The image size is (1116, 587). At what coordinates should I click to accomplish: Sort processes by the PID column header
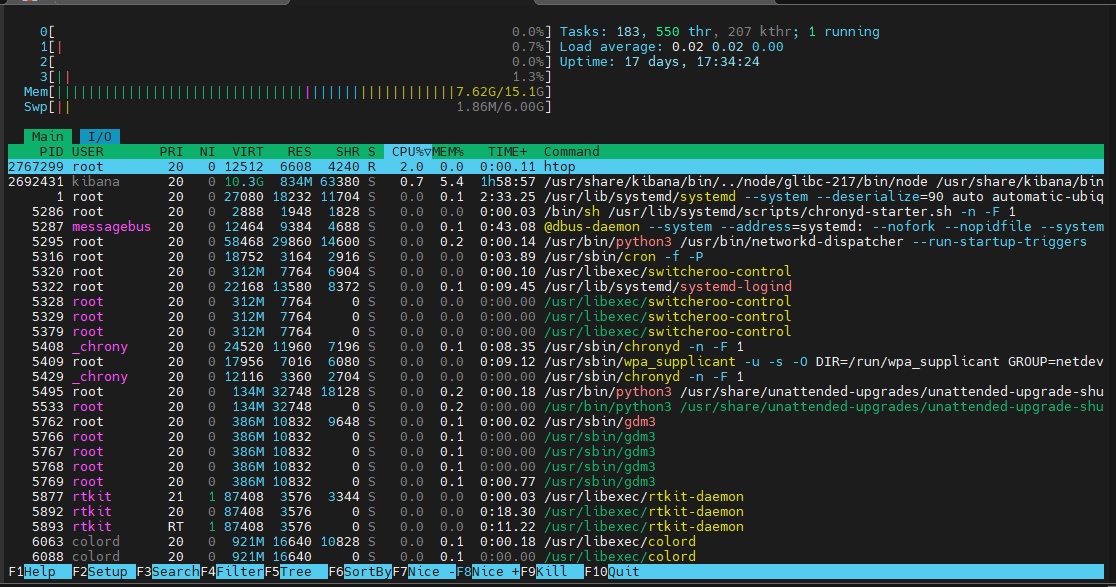(x=51, y=152)
